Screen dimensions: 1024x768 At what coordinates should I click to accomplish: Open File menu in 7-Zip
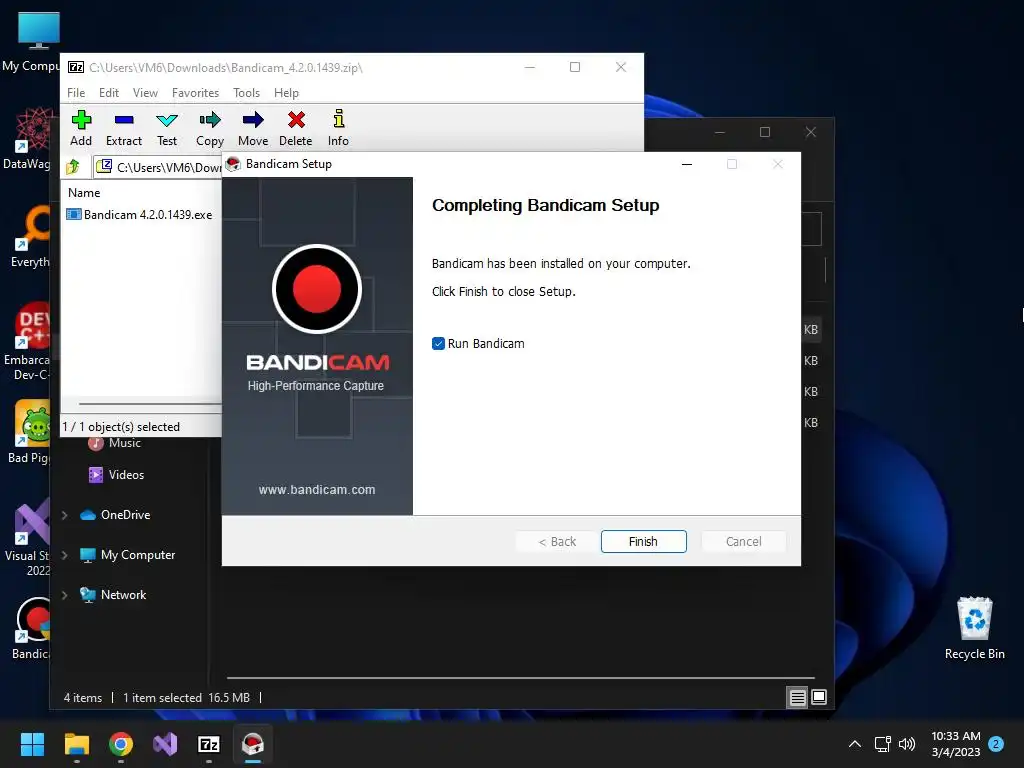click(76, 93)
